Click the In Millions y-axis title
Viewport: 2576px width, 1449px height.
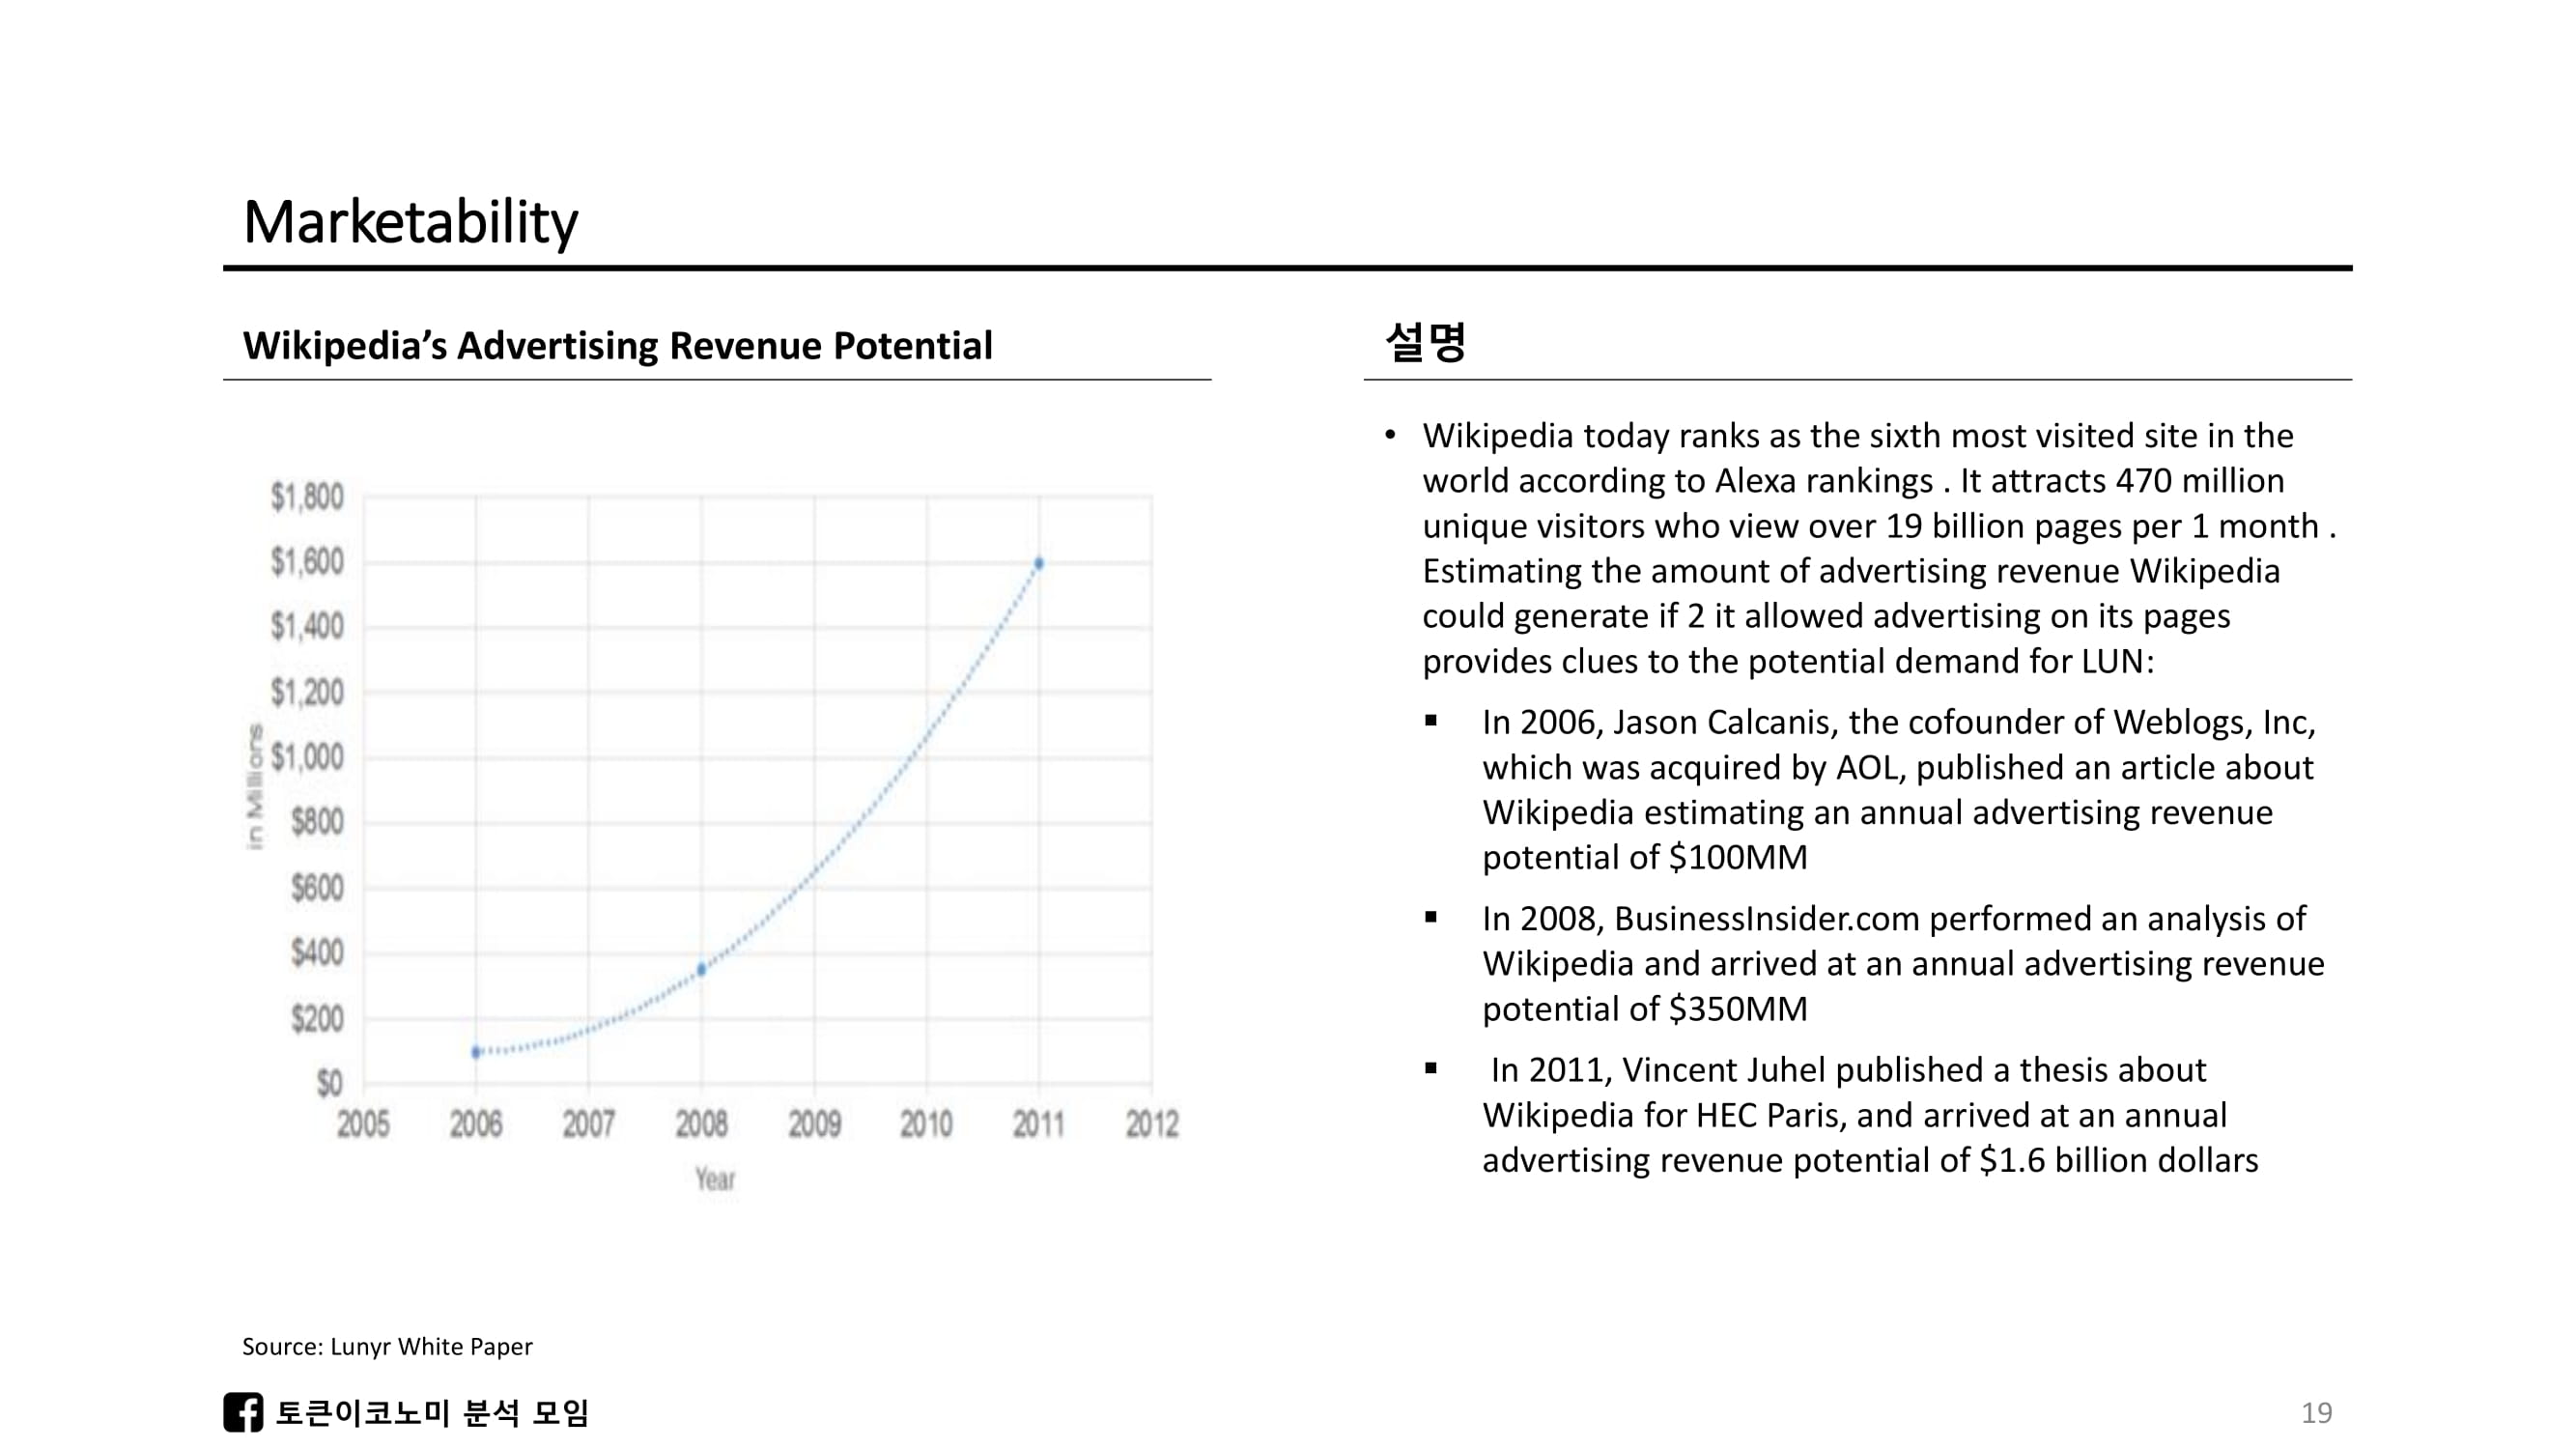click(x=255, y=787)
